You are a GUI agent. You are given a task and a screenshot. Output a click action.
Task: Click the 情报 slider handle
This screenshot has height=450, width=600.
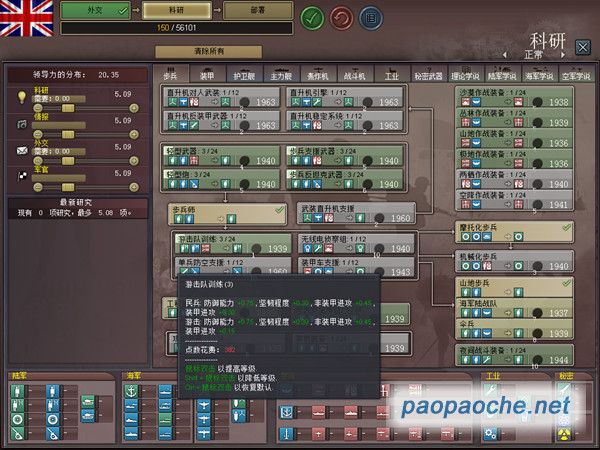pos(68,134)
